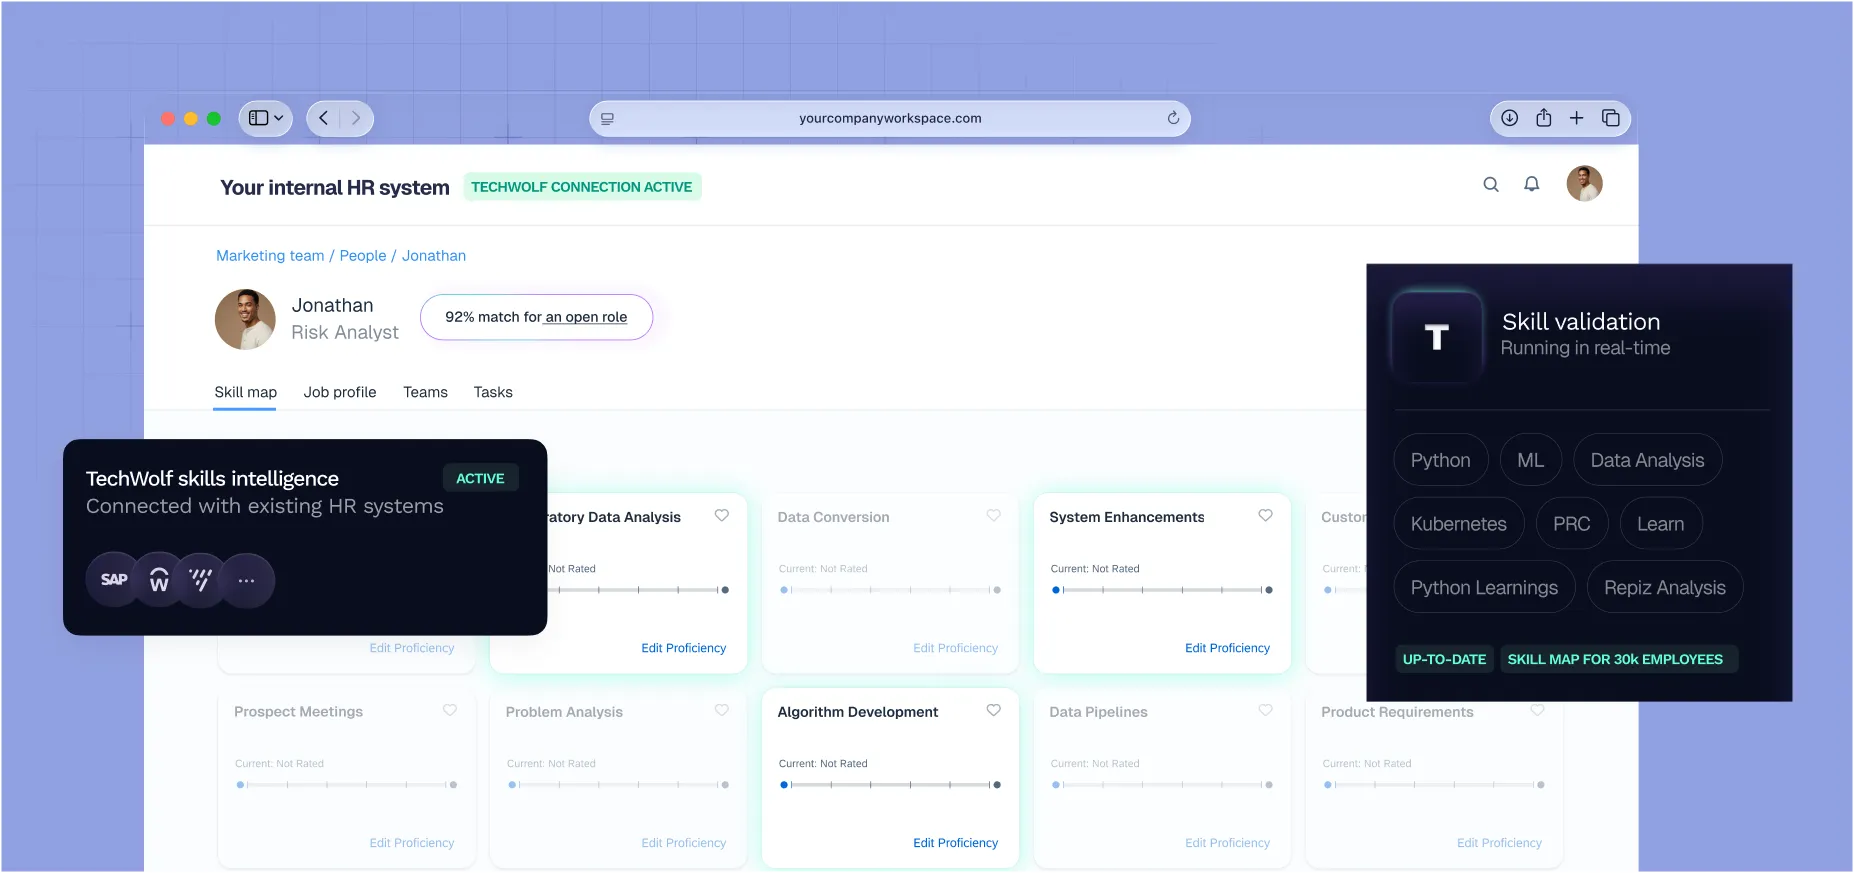Go back with the browser back arrow
The width and height of the screenshot is (1854, 873).
click(323, 118)
